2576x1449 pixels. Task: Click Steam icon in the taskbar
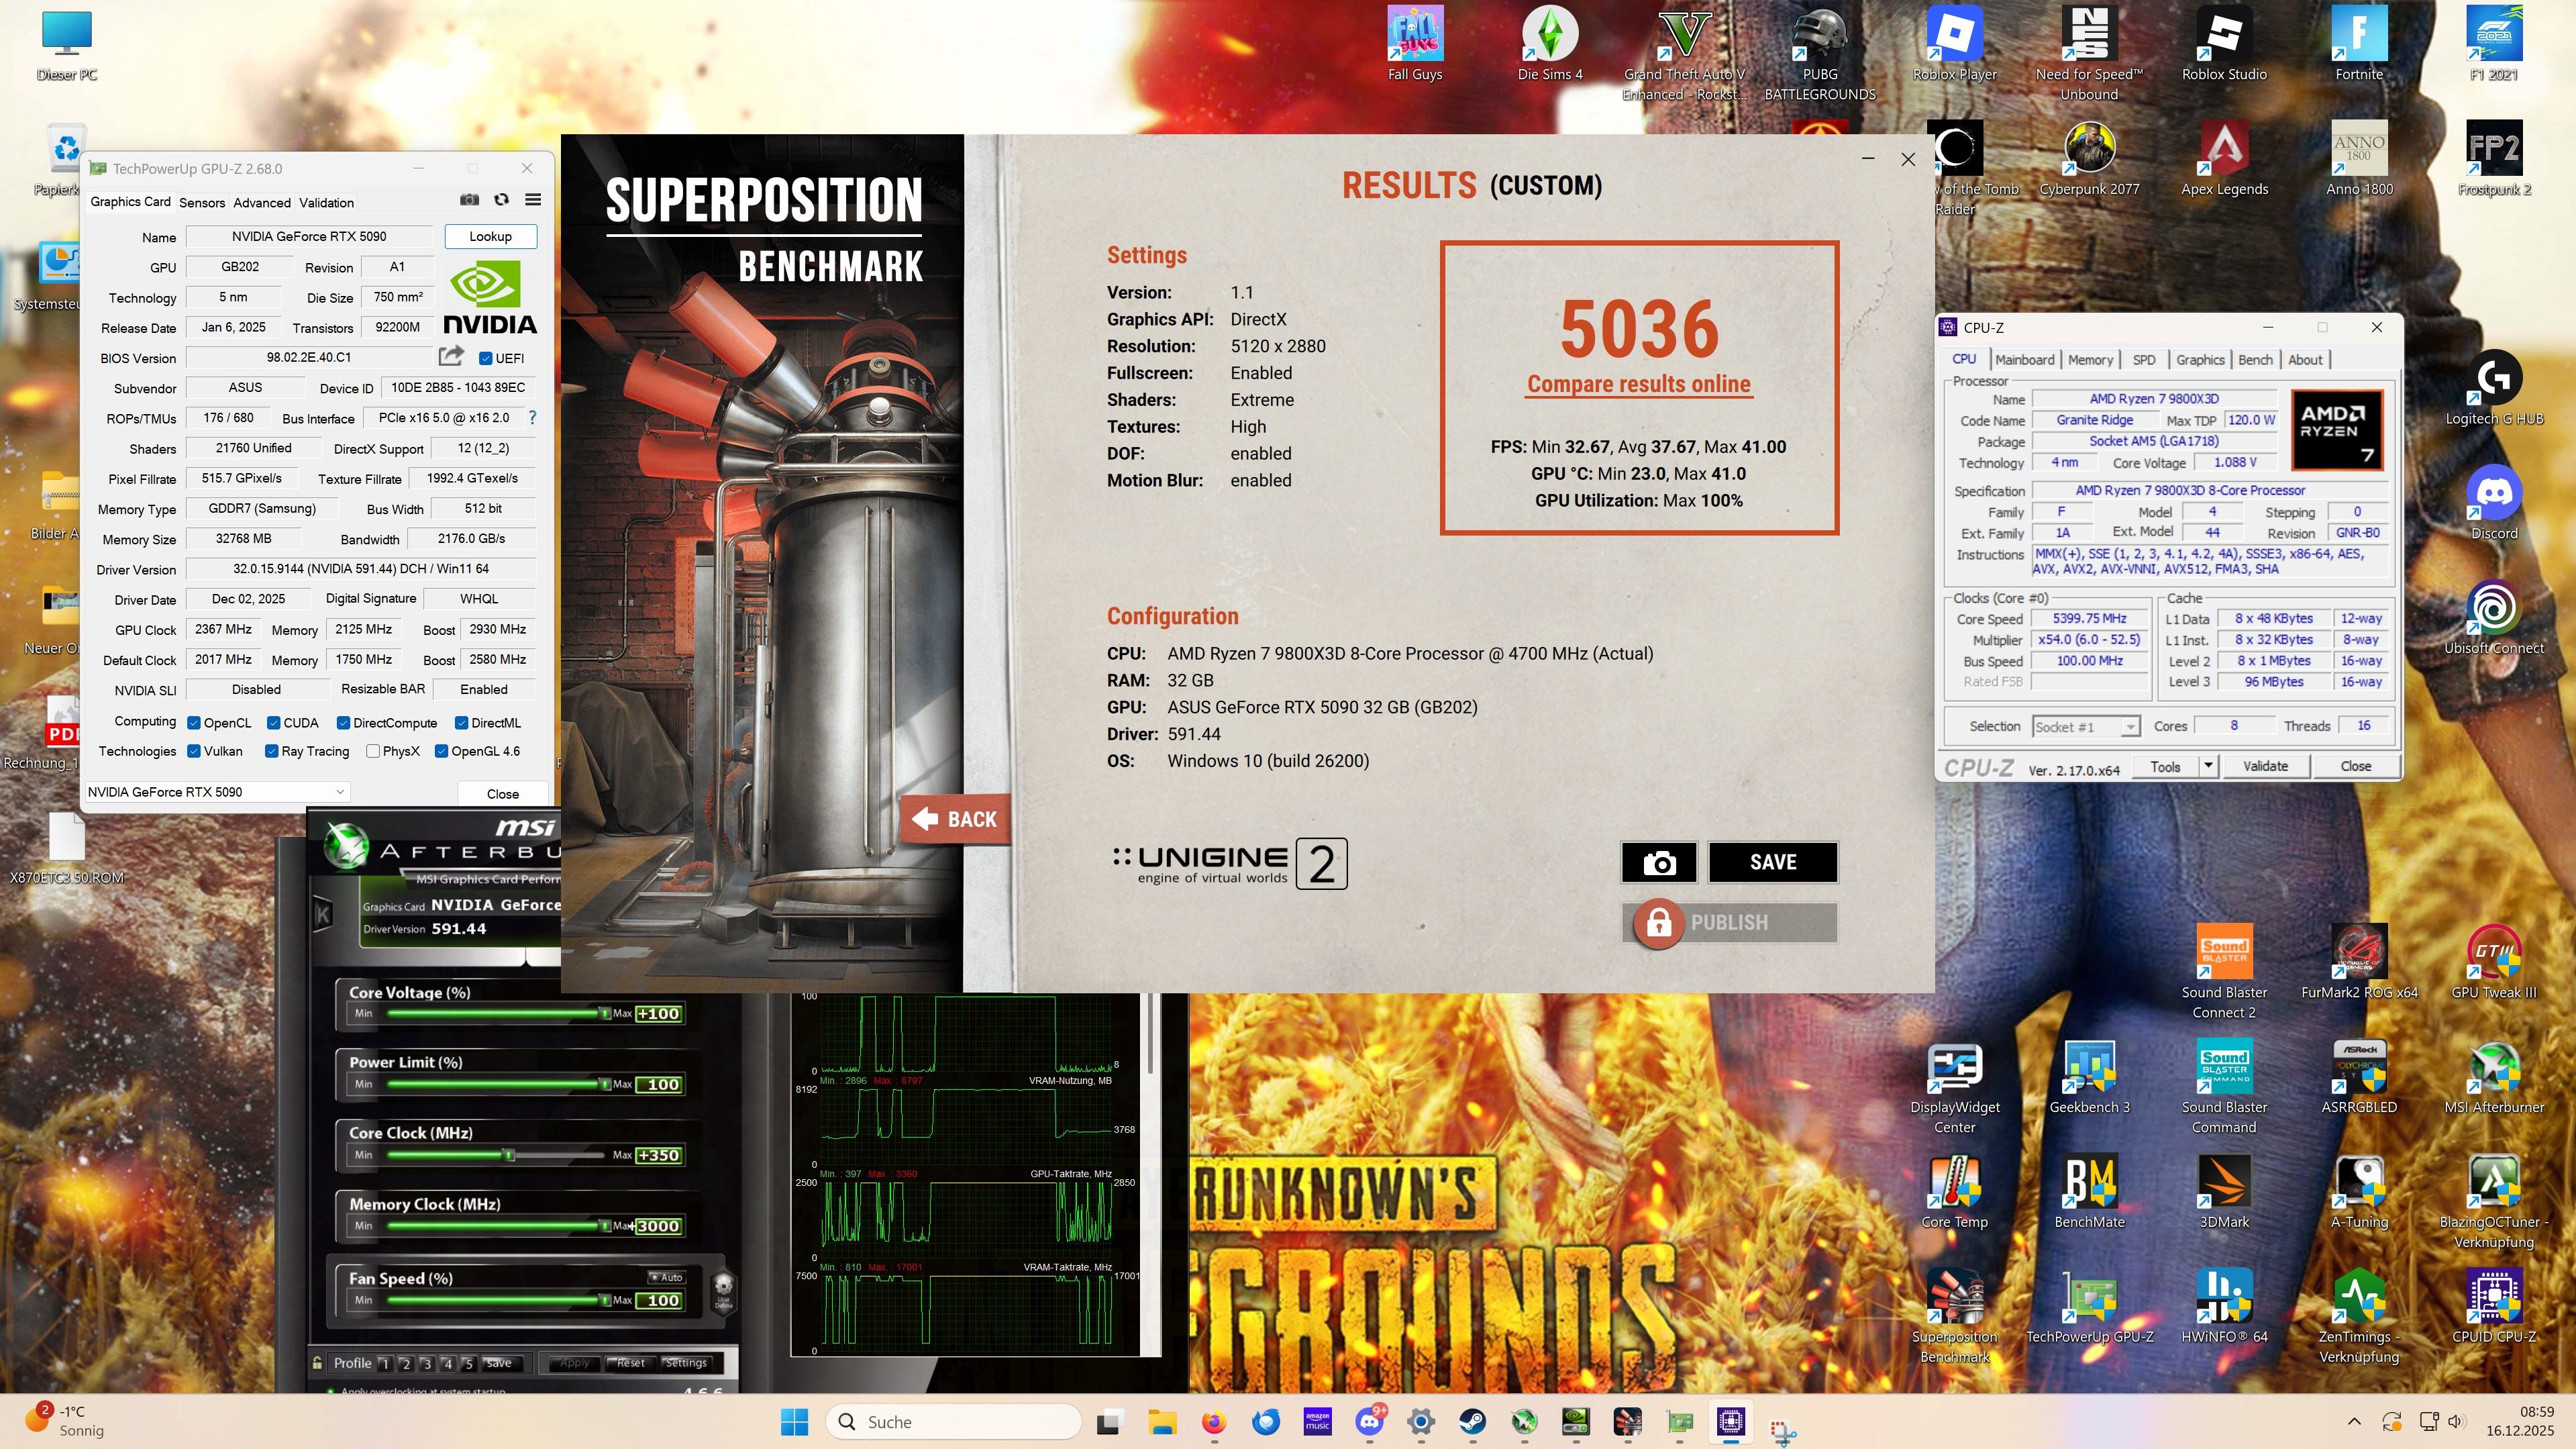pos(1472,1421)
